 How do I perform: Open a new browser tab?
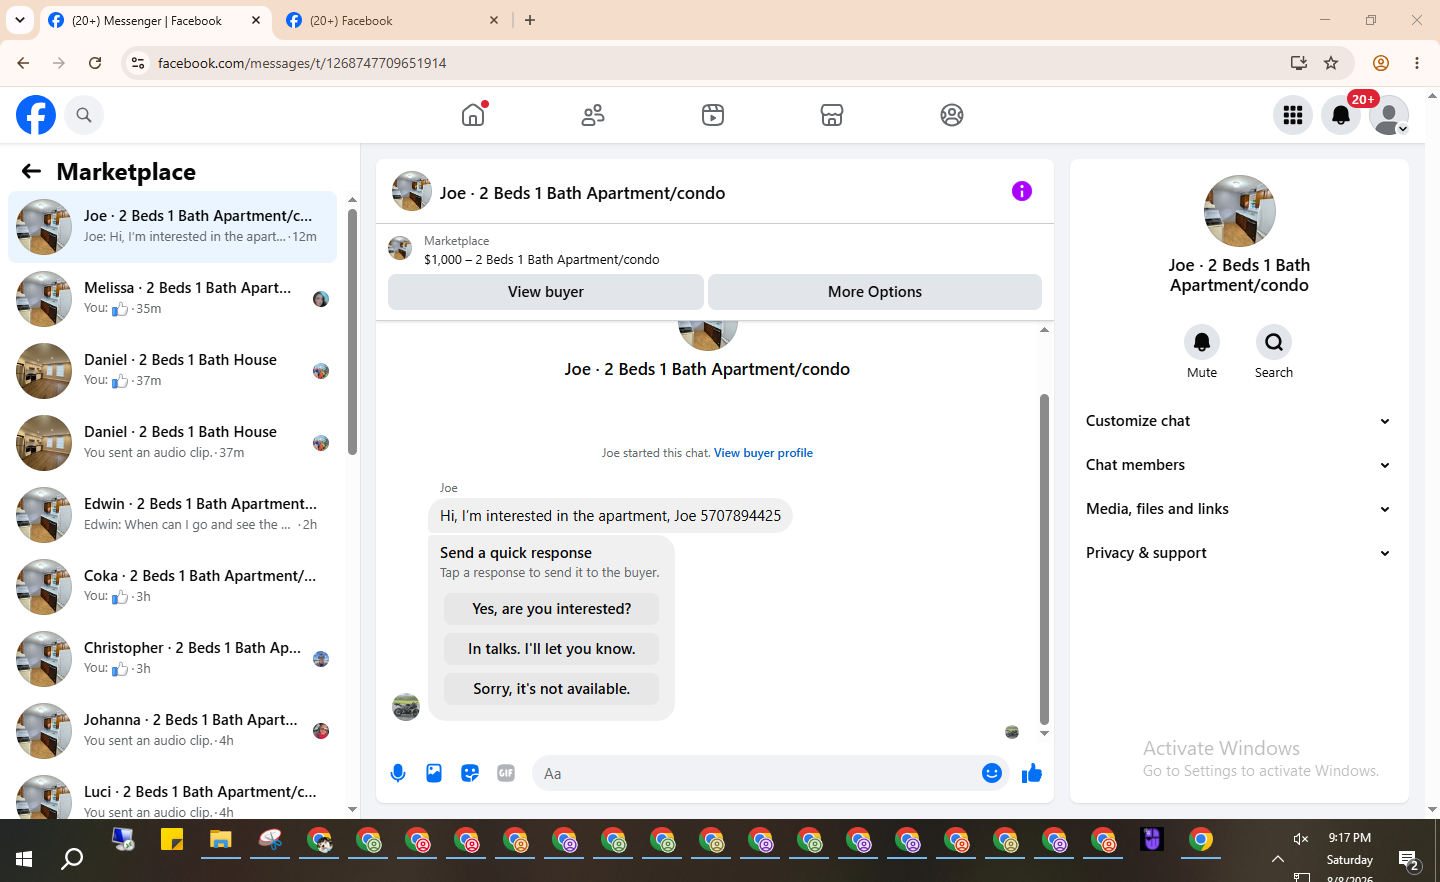click(530, 20)
